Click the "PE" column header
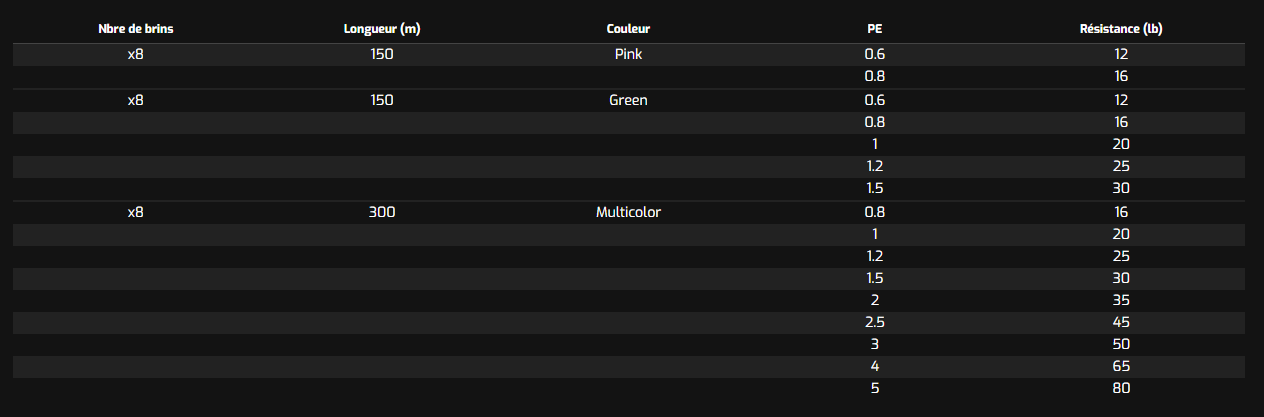The height and width of the screenshot is (417, 1264). pos(874,29)
